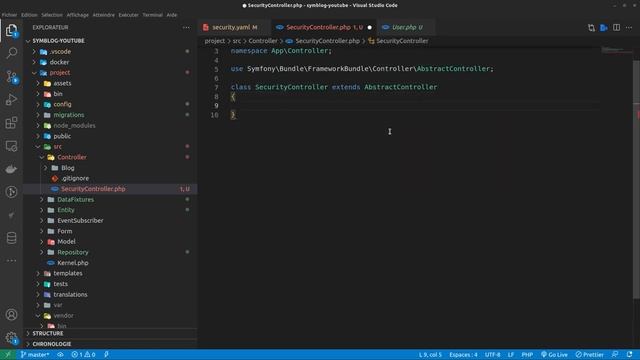Screen dimensions: 640x360
Task: Open the Fichier menu
Action: point(9,15)
